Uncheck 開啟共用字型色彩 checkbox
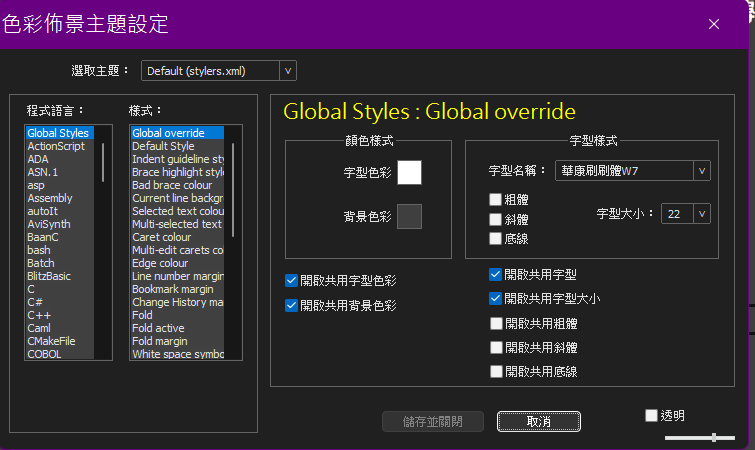The image size is (755, 450). [291, 281]
